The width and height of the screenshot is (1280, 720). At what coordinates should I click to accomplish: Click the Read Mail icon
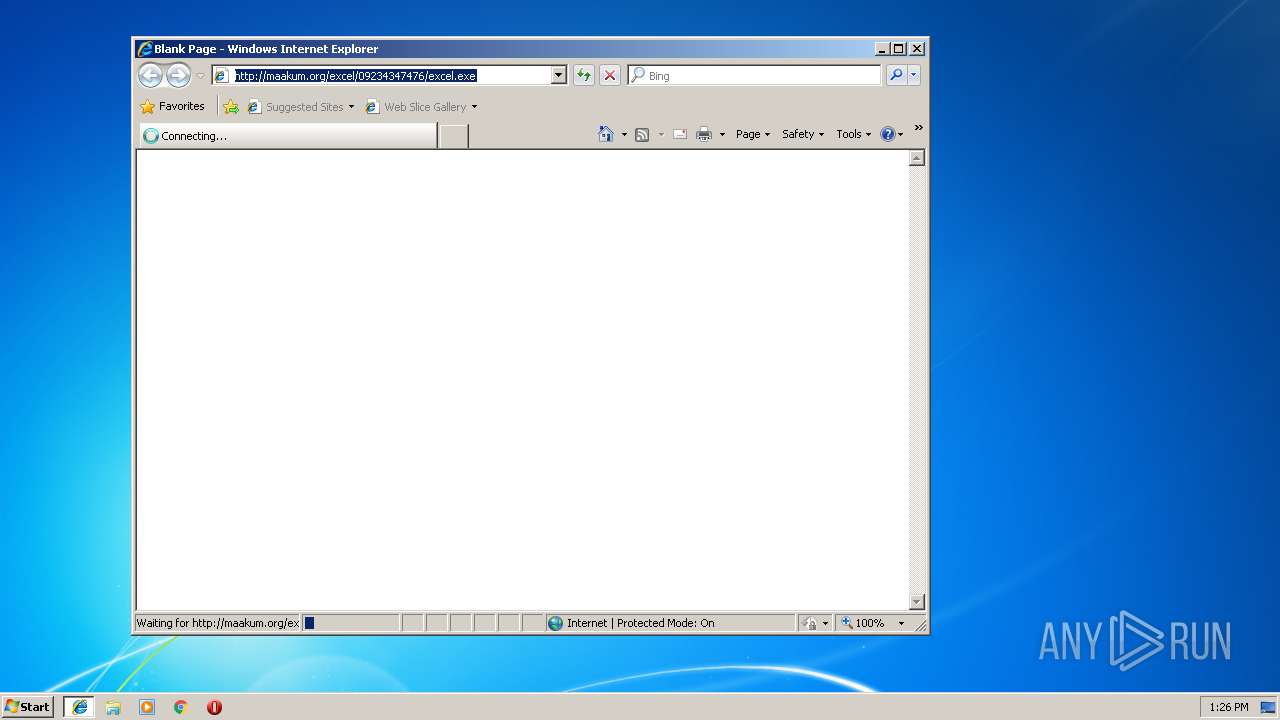click(x=680, y=134)
